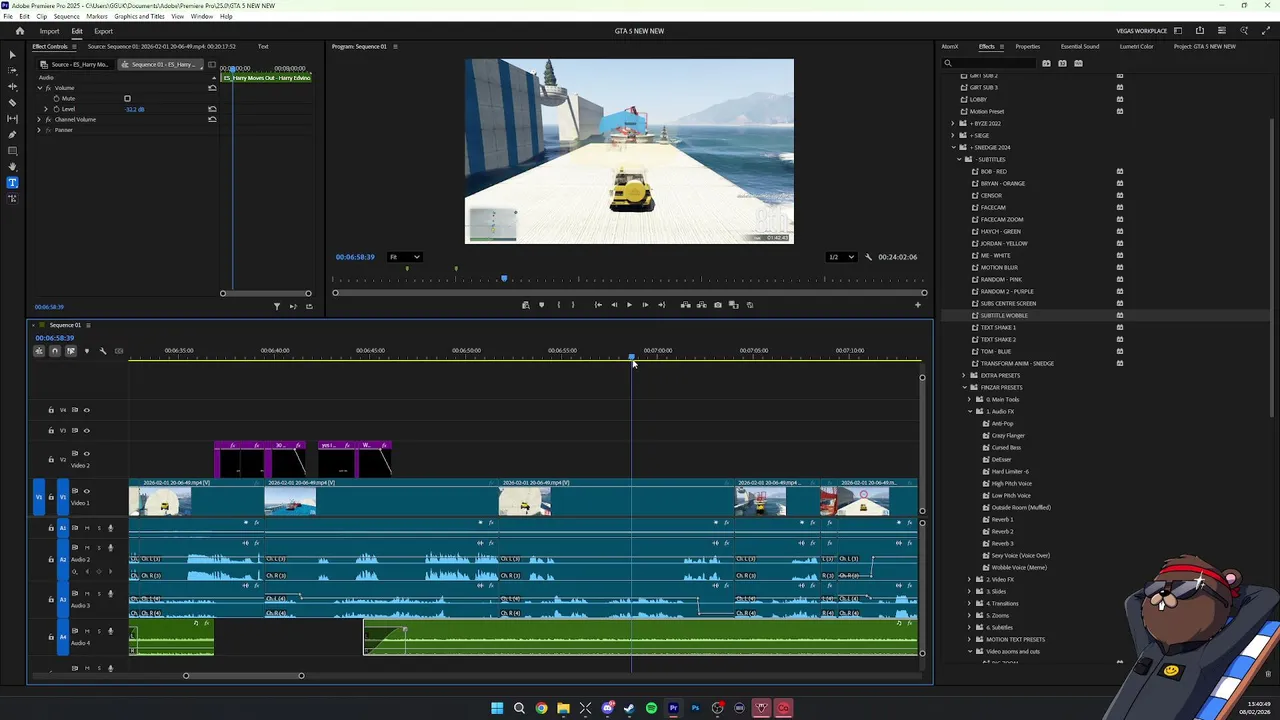The height and width of the screenshot is (720, 1280).
Task: Click the Play button in Program monitor
Action: pyautogui.click(x=629, y=305)
